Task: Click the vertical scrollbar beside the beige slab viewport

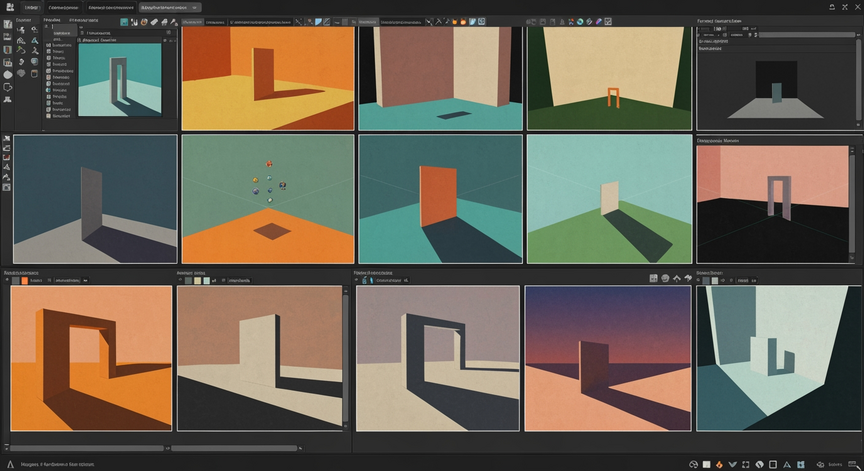Action: tap(346, 360)
